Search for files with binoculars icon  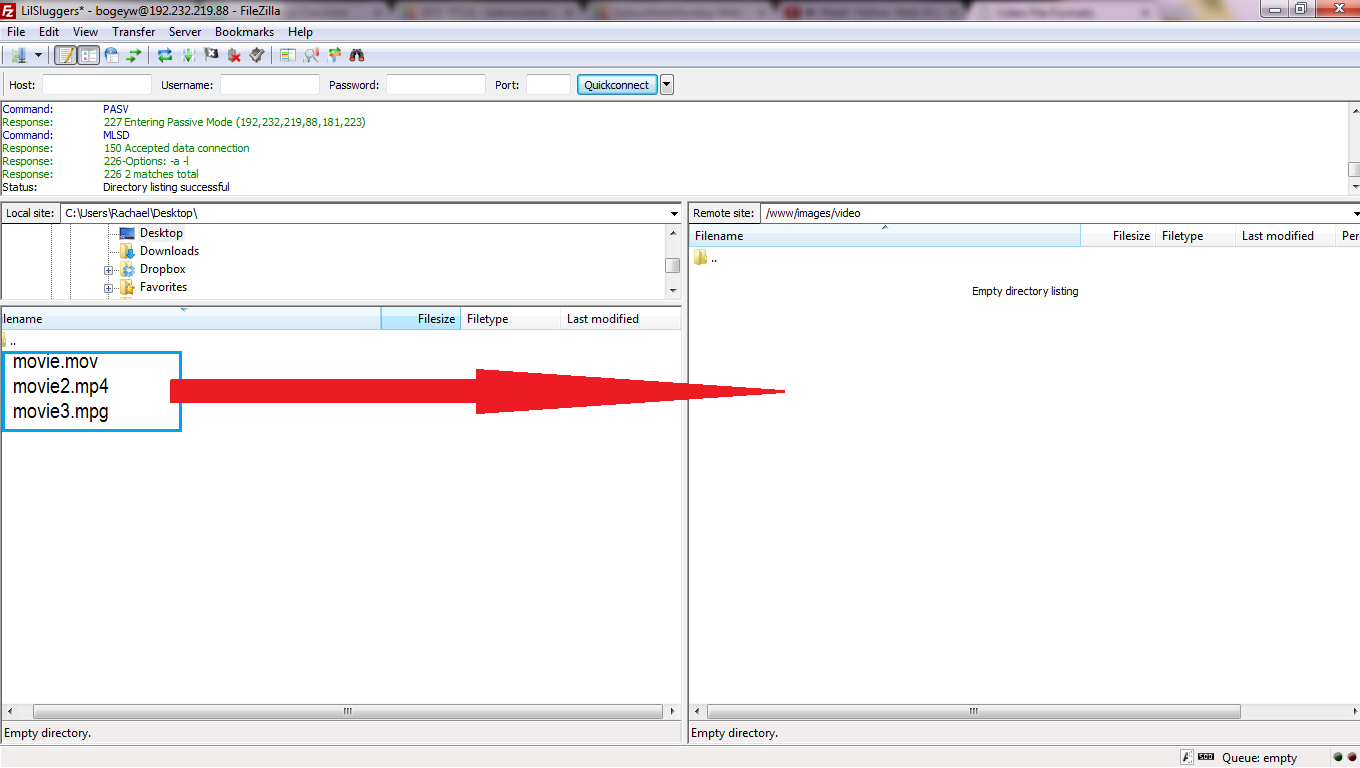tap(357, 55)
